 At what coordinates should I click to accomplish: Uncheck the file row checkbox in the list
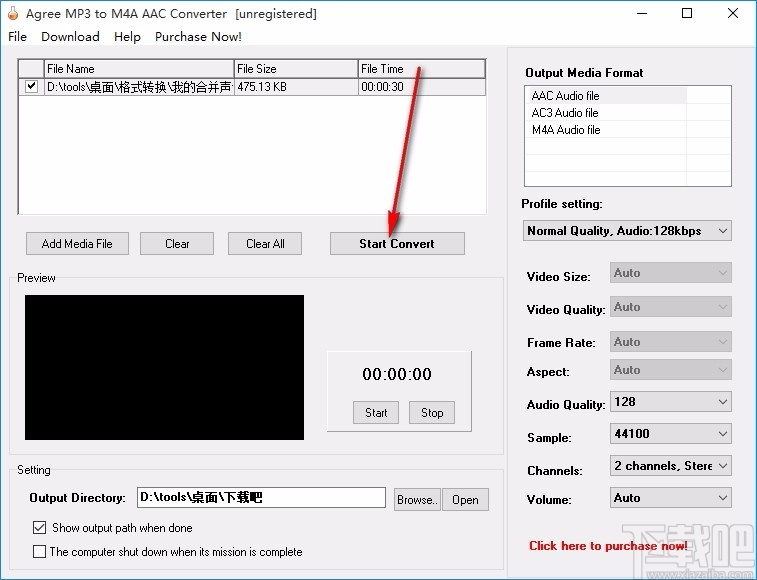[32, 86]
